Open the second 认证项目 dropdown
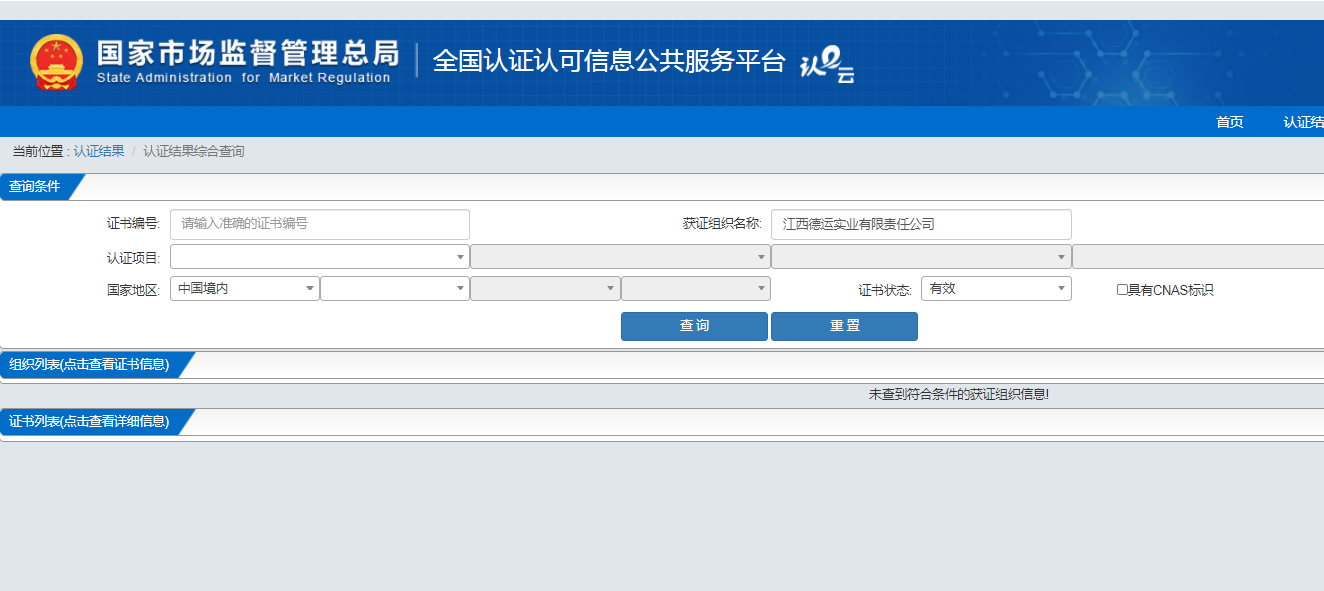1324x591 pixels. coord(620,257)
